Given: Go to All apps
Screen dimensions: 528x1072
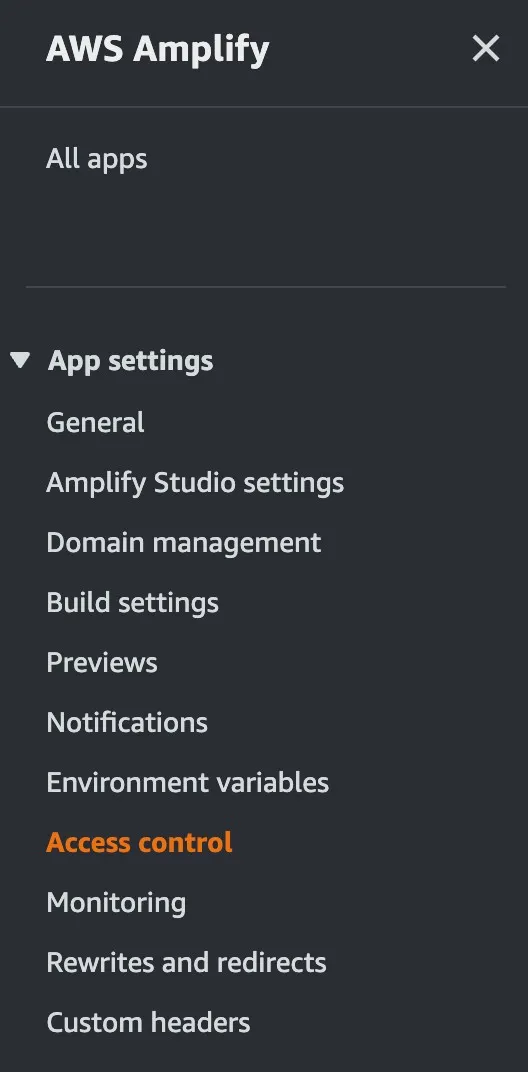Looking at the screenshot, I should [x=96, y=159].
